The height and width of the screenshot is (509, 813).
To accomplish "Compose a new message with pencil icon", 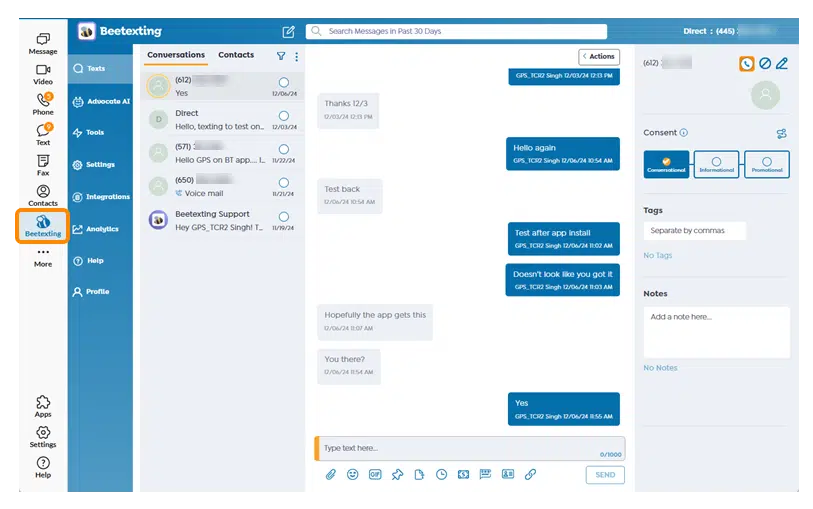I will 288,32.
